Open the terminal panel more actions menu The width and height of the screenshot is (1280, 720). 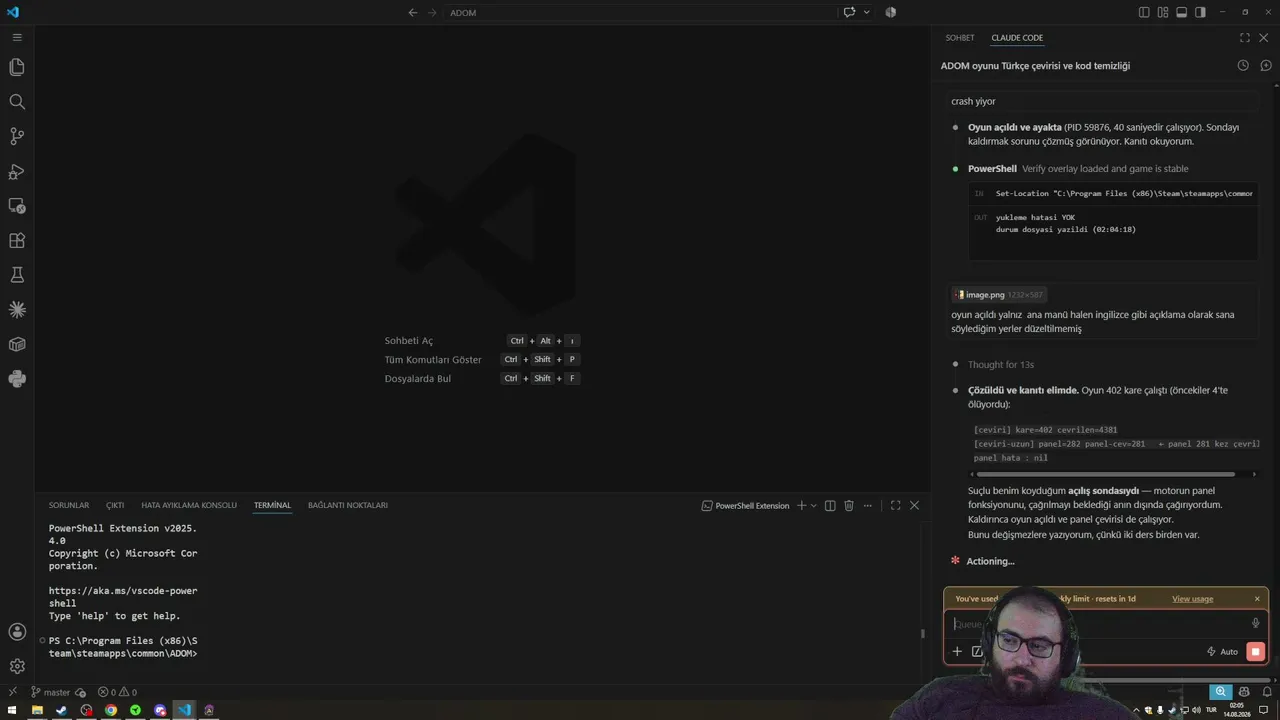coord(868,506)
